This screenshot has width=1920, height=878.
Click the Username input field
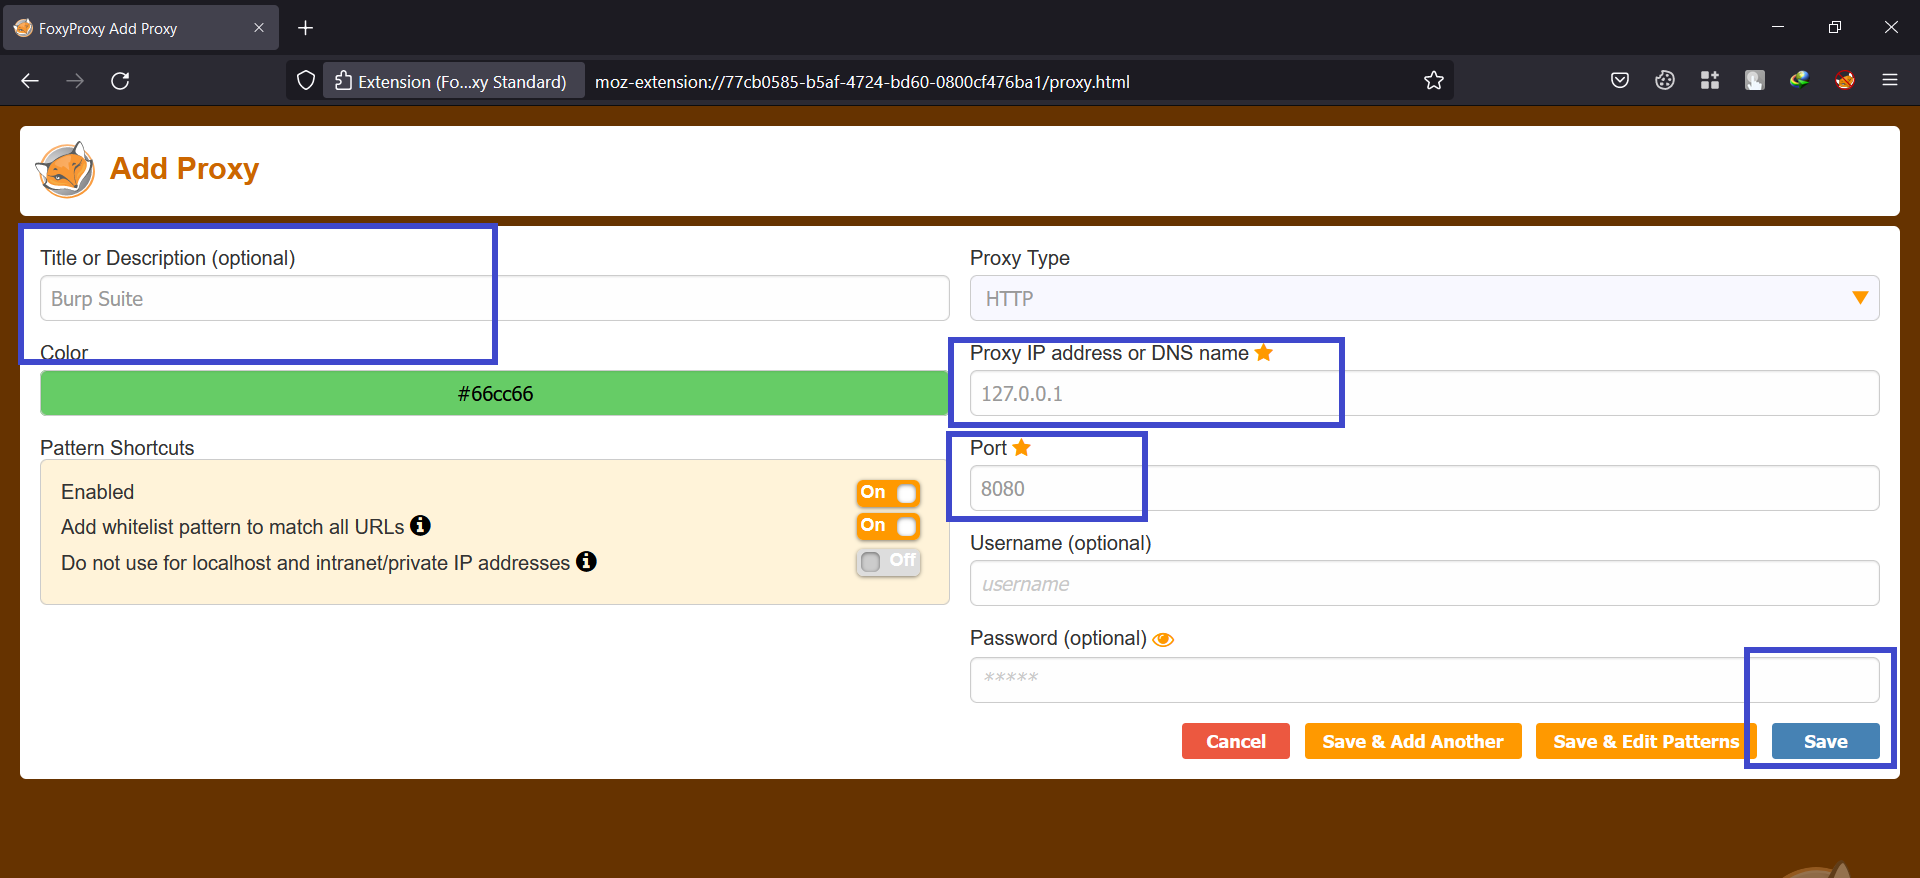tap(1424, 583)
